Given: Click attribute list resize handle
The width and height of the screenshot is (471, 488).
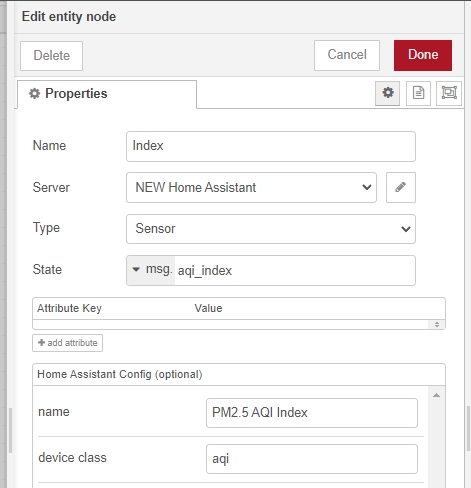Looking at the screenshot, I should coord(437,324).
